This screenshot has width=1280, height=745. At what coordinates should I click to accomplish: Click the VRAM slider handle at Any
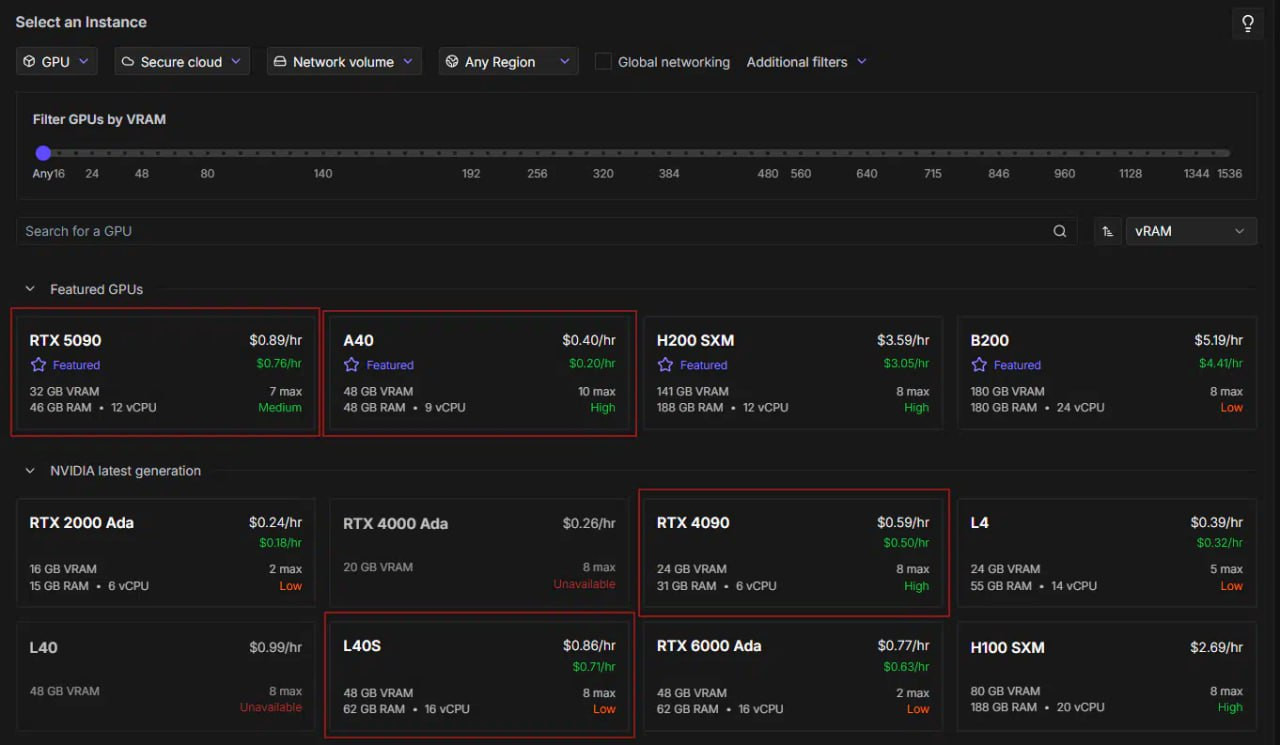[x=43, y=153]
